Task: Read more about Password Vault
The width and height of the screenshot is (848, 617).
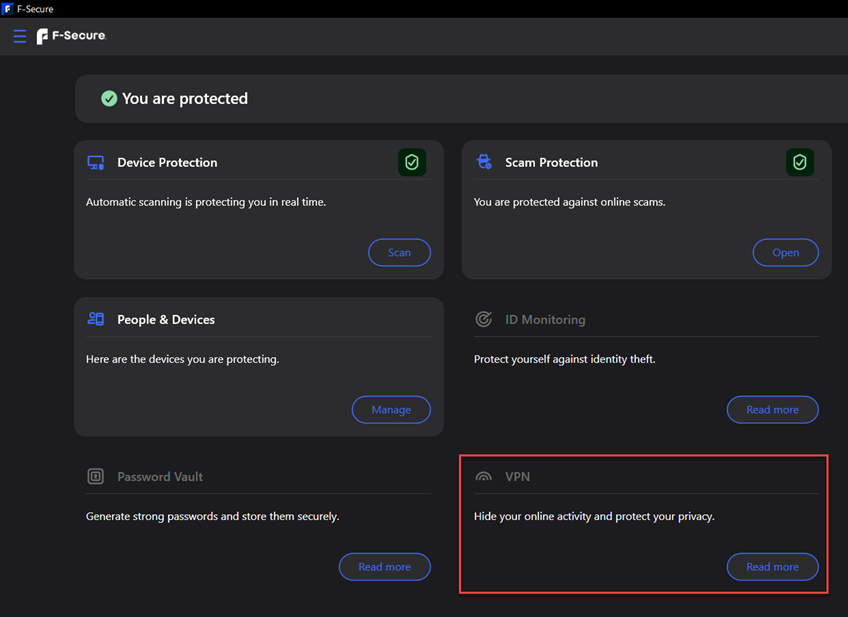Action: [x=384, y=567]
